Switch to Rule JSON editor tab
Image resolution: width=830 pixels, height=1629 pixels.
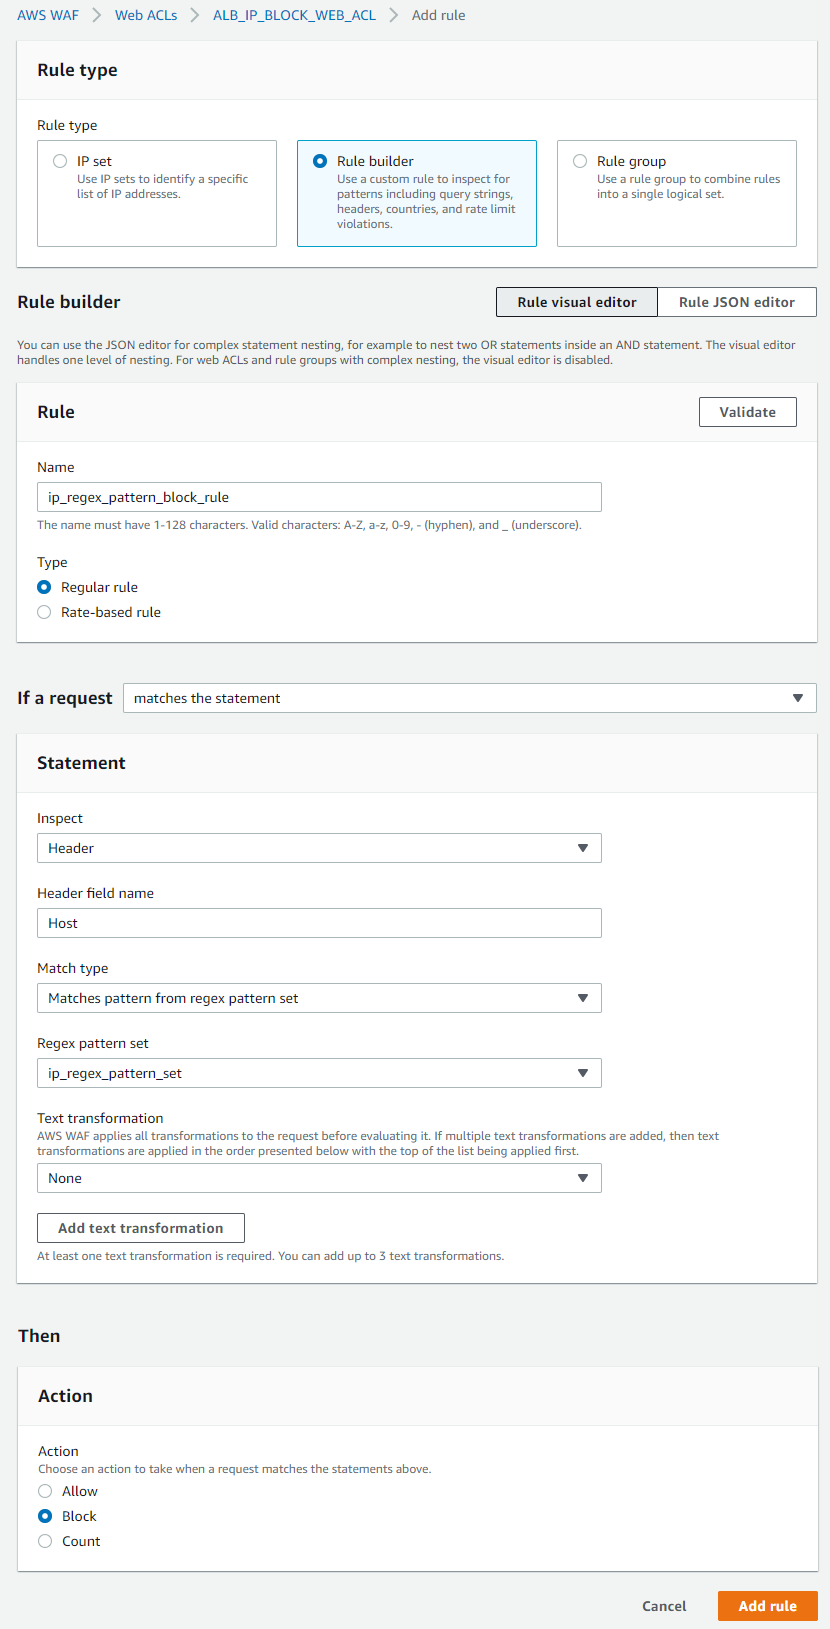[x=736, y=302]
